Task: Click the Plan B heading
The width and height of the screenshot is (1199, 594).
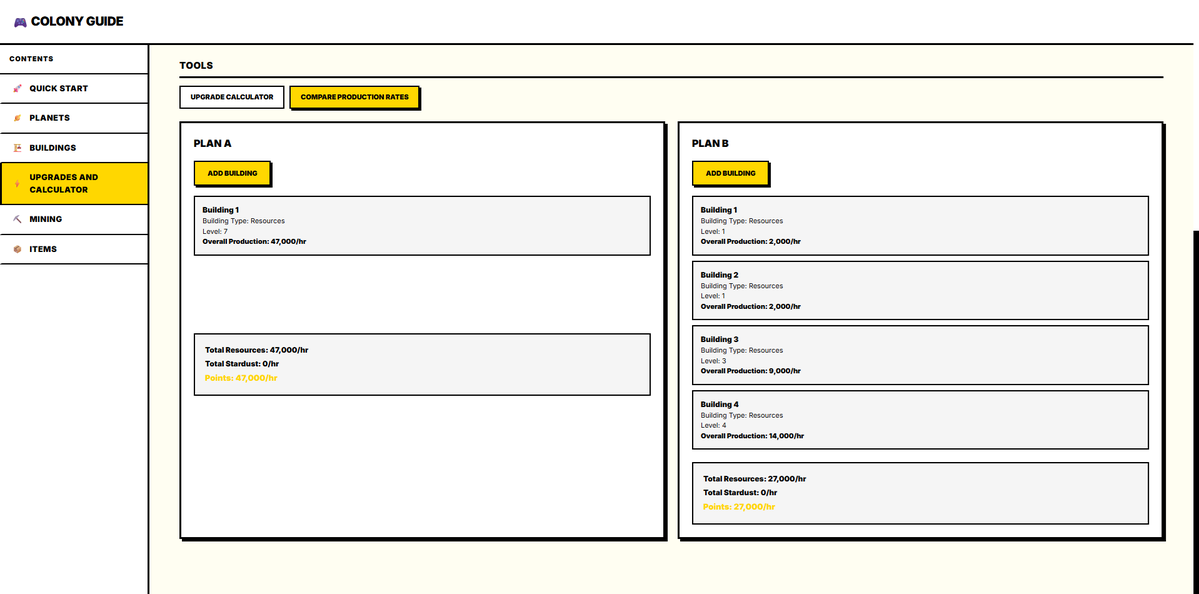Action: coord(710,143)
